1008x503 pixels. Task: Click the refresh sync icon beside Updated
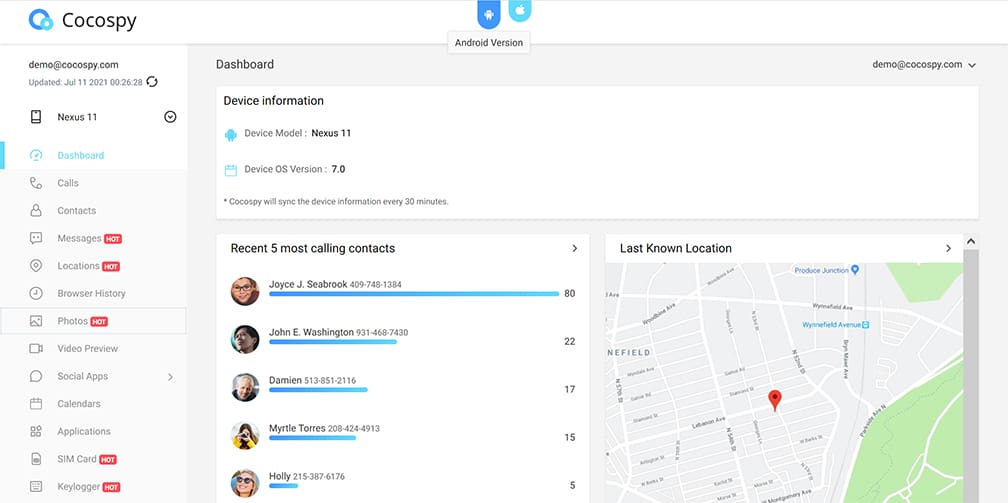pyautogui.click(x=152, y=82)
